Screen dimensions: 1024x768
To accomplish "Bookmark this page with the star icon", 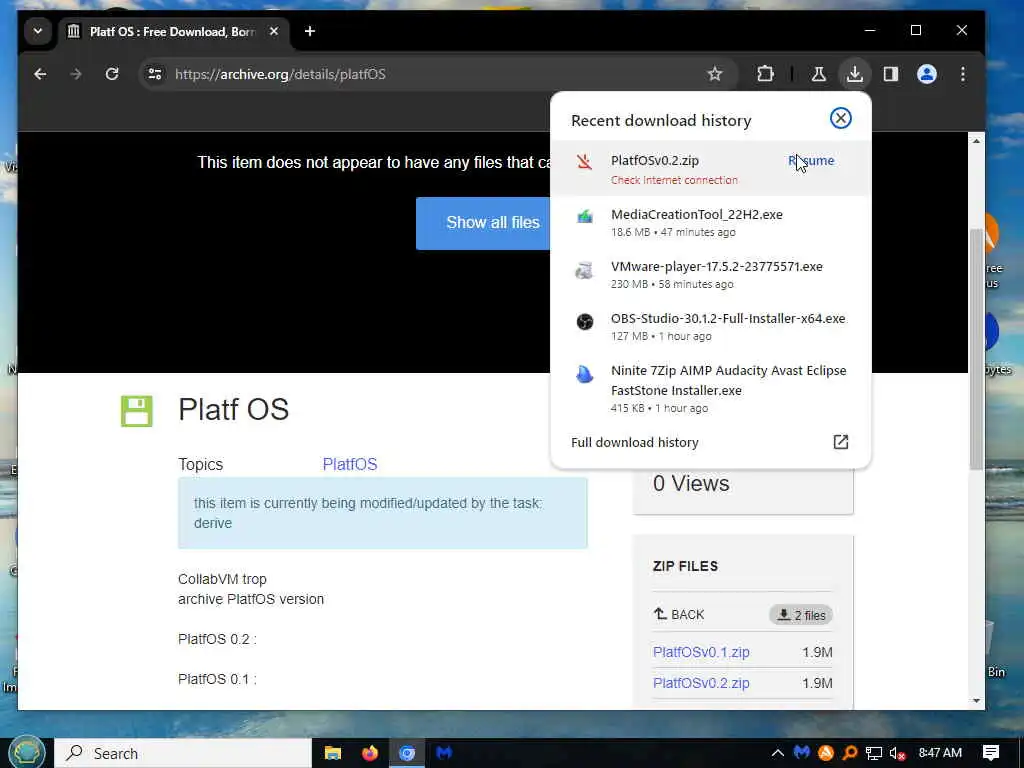I will [714, 74].
